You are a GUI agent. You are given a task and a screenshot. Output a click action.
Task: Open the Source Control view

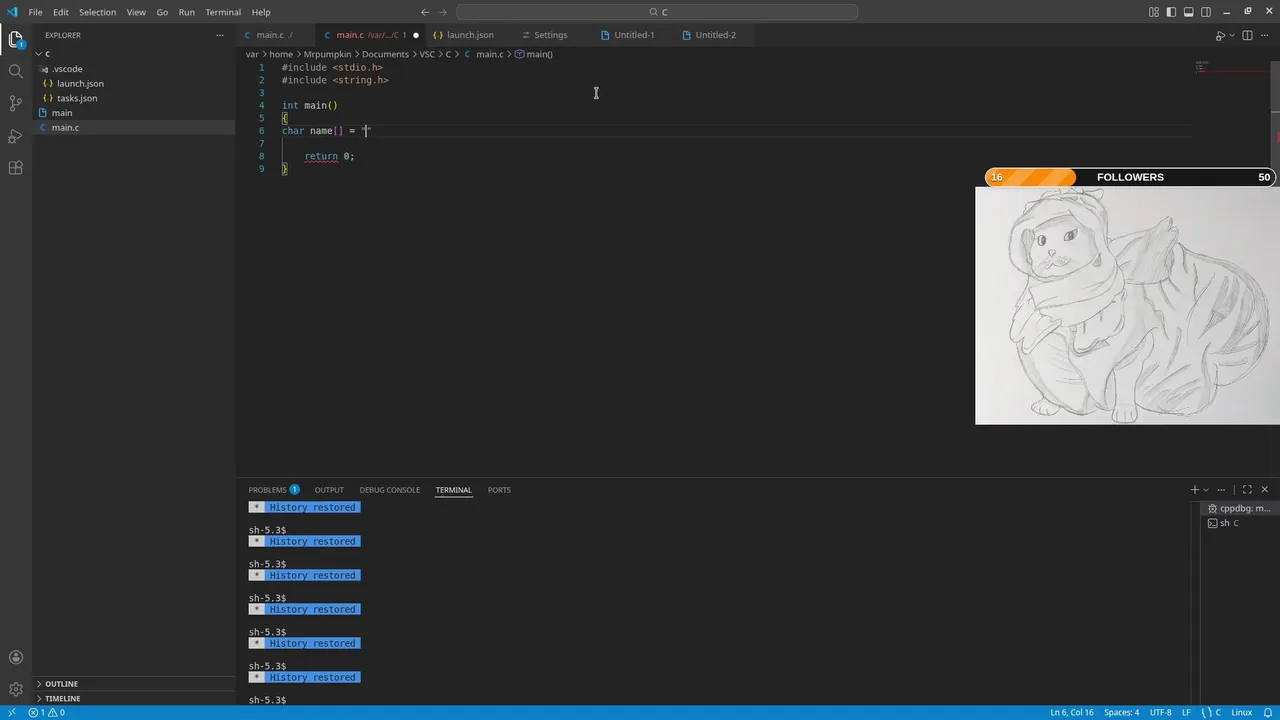pos(15,103)
